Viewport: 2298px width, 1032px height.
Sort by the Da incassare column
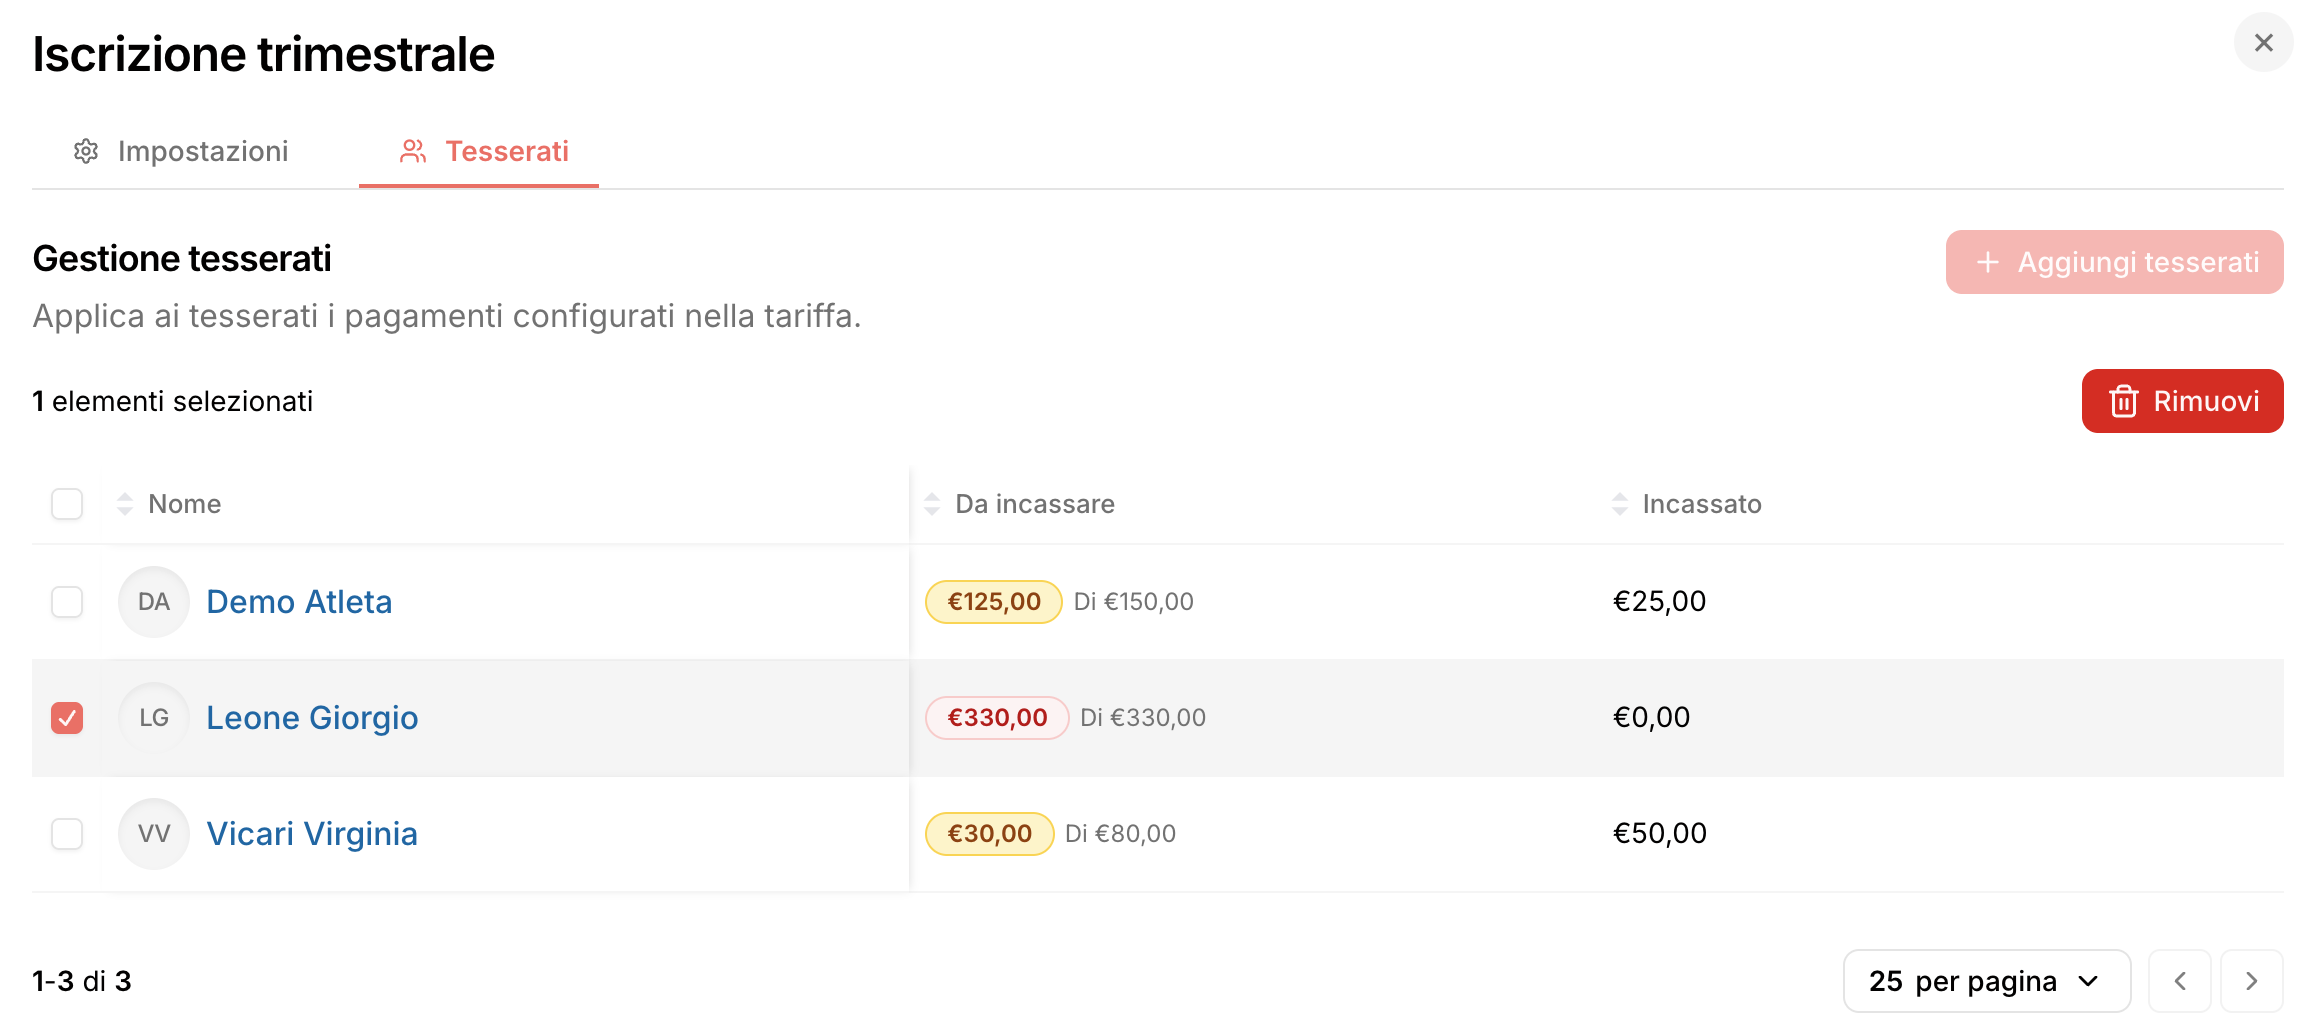(x=1034, y=504)
